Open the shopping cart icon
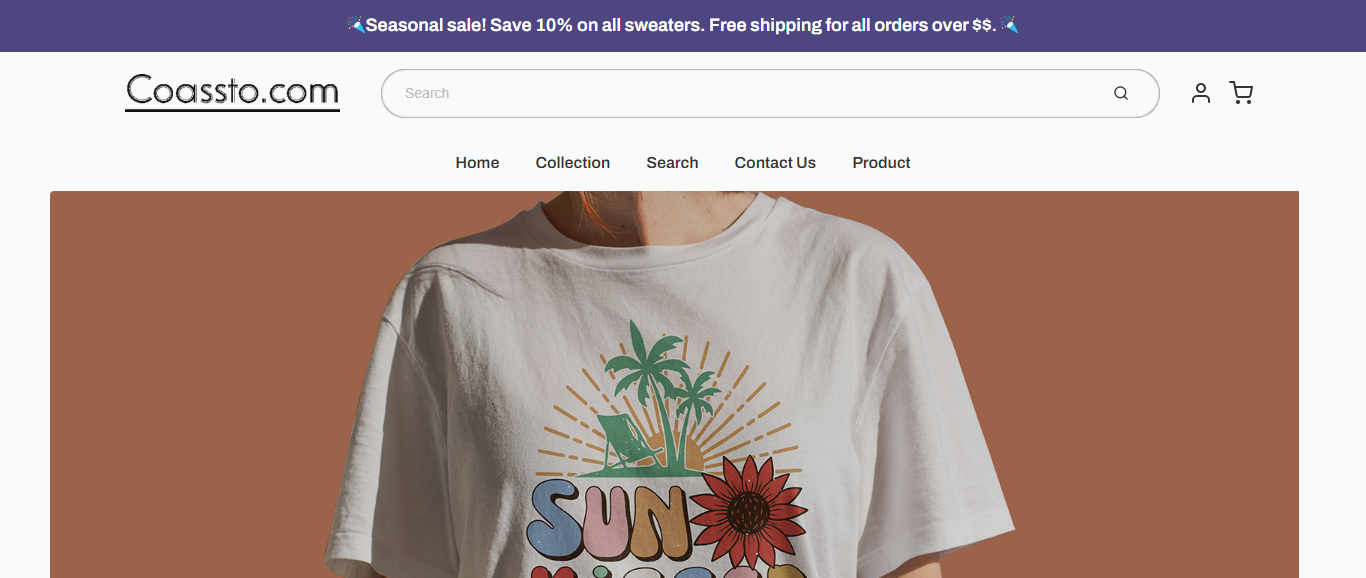The width and height of the screenshot is (1366, 578). pyautogui.click(x=1241, y=93)
